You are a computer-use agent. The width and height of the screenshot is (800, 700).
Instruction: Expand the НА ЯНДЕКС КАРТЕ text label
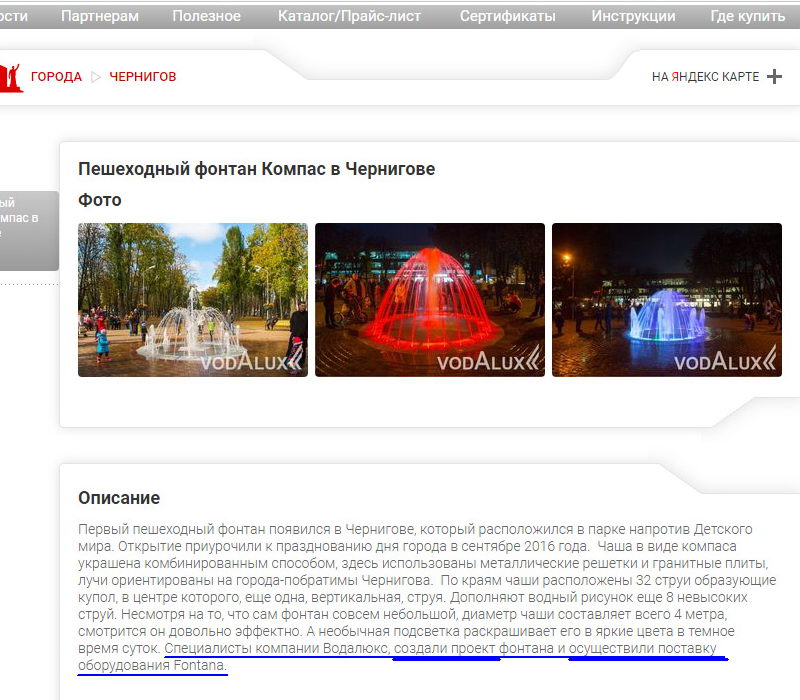pos(705,77)
